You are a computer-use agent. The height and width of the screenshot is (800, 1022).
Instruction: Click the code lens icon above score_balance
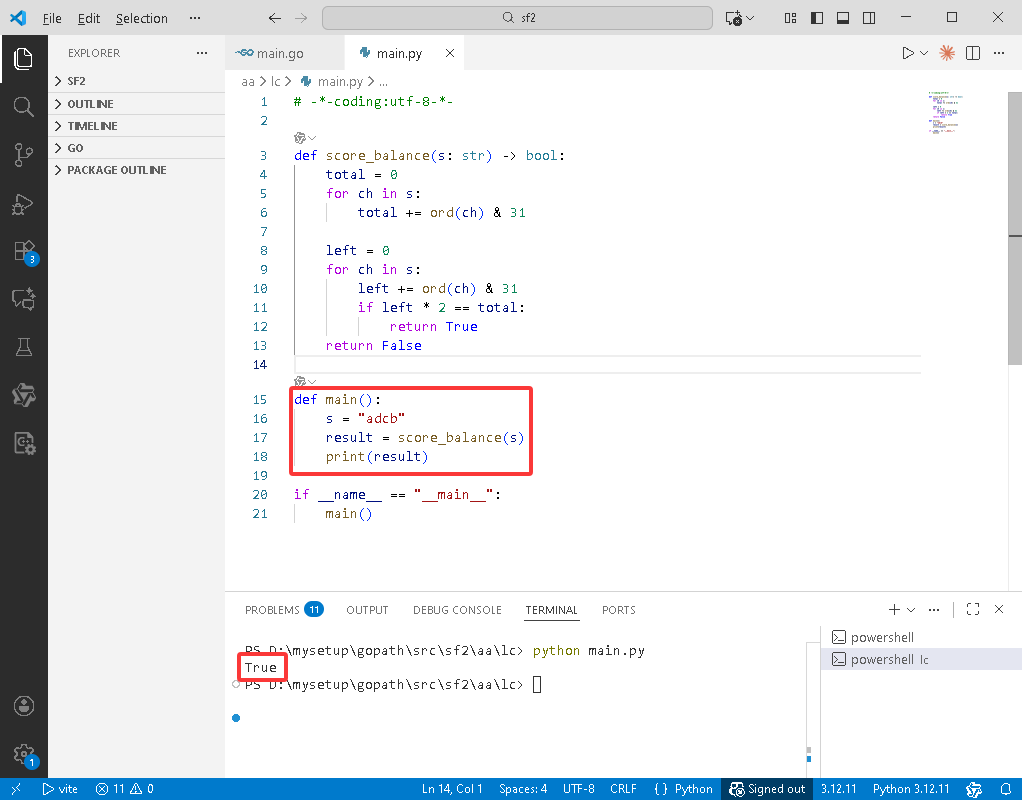coord(300,138)
